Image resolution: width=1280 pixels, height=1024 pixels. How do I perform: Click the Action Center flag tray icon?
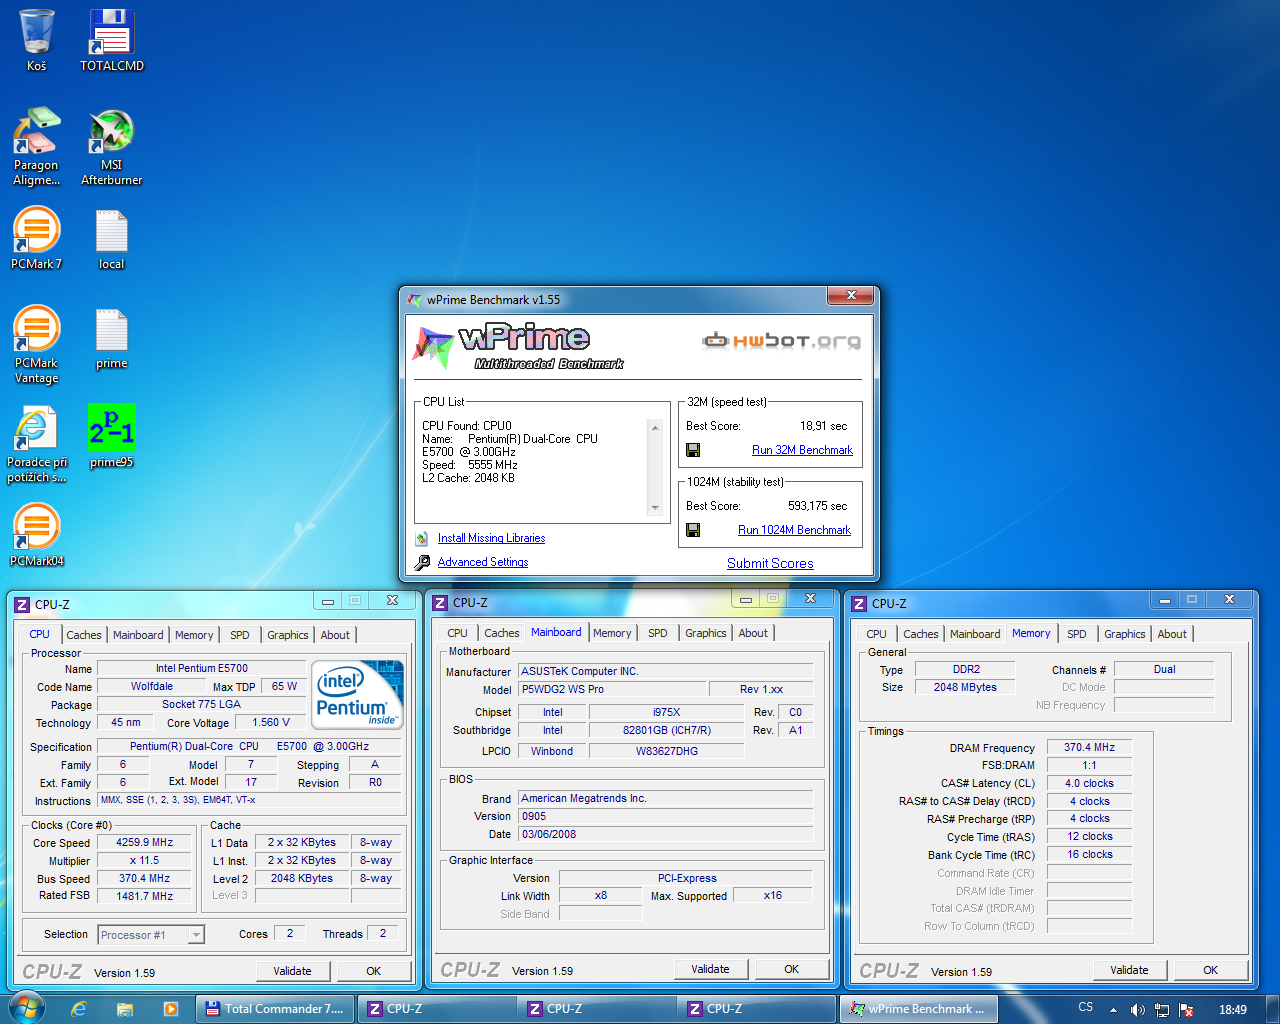point(1186,1009)
